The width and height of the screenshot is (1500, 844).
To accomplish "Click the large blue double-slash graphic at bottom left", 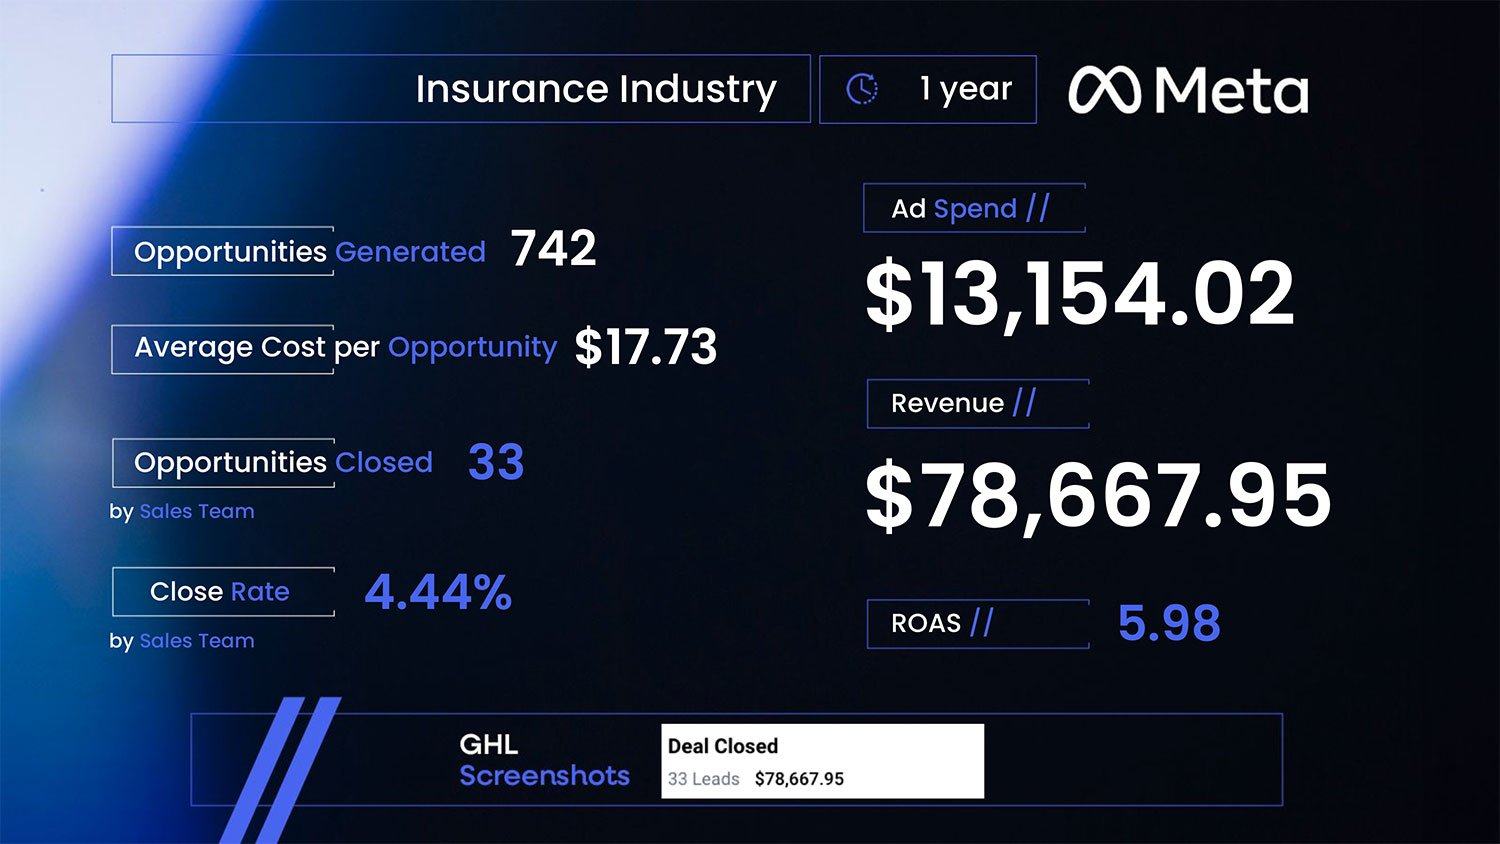I will [281, 768].
